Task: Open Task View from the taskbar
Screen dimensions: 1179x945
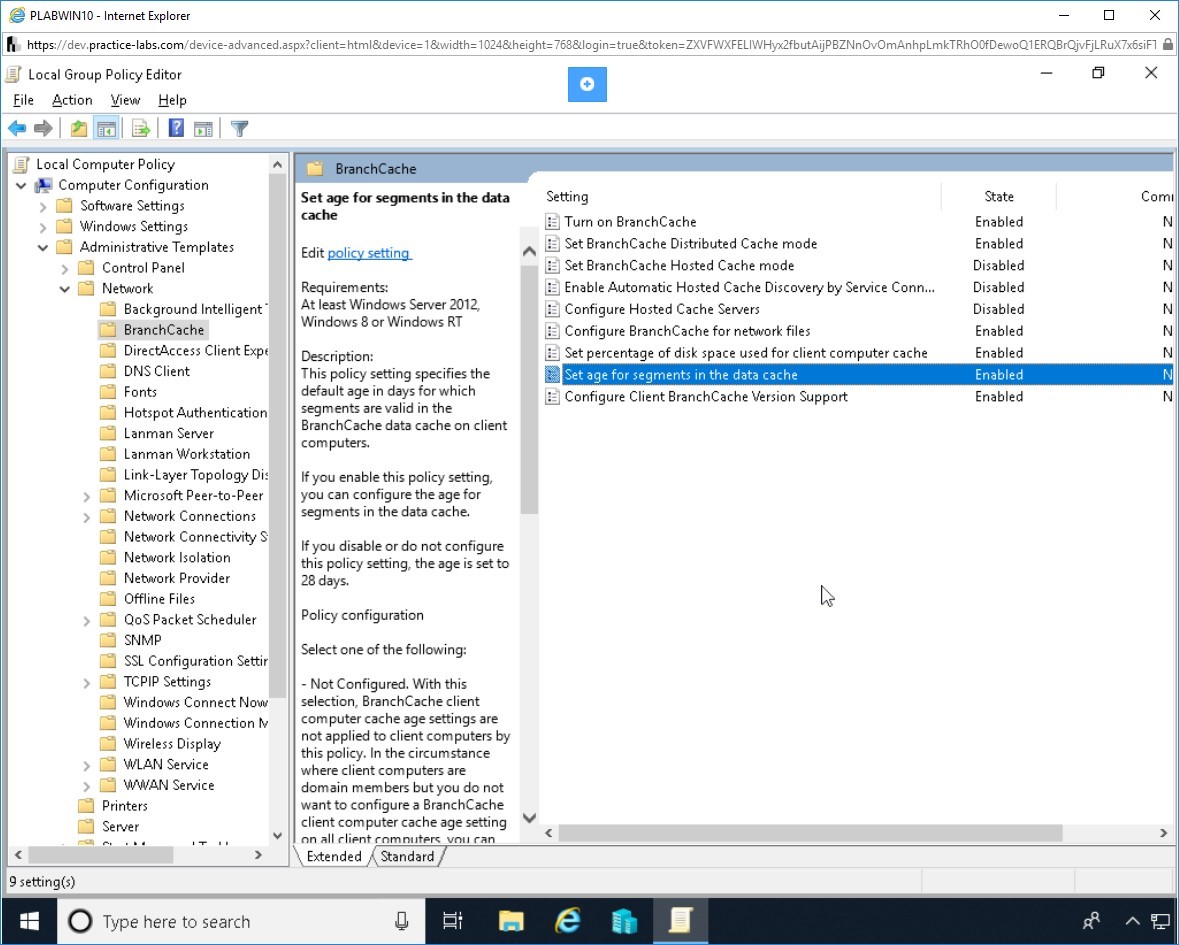Action: [453, 921]
